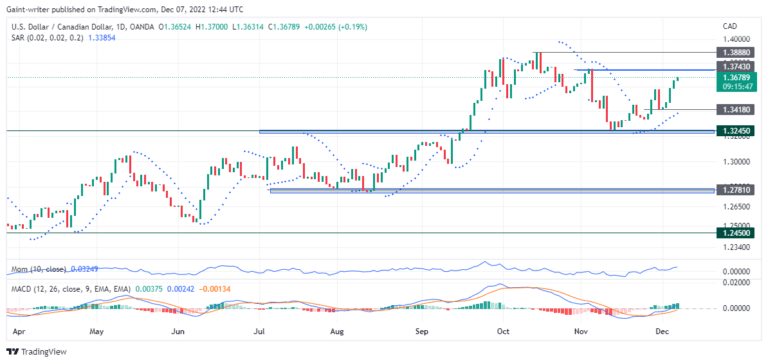This screenshot has width=768, height=363.
Task: Click the 09:15:47 bar countdown timer
Action: click(x=736, y=86)
